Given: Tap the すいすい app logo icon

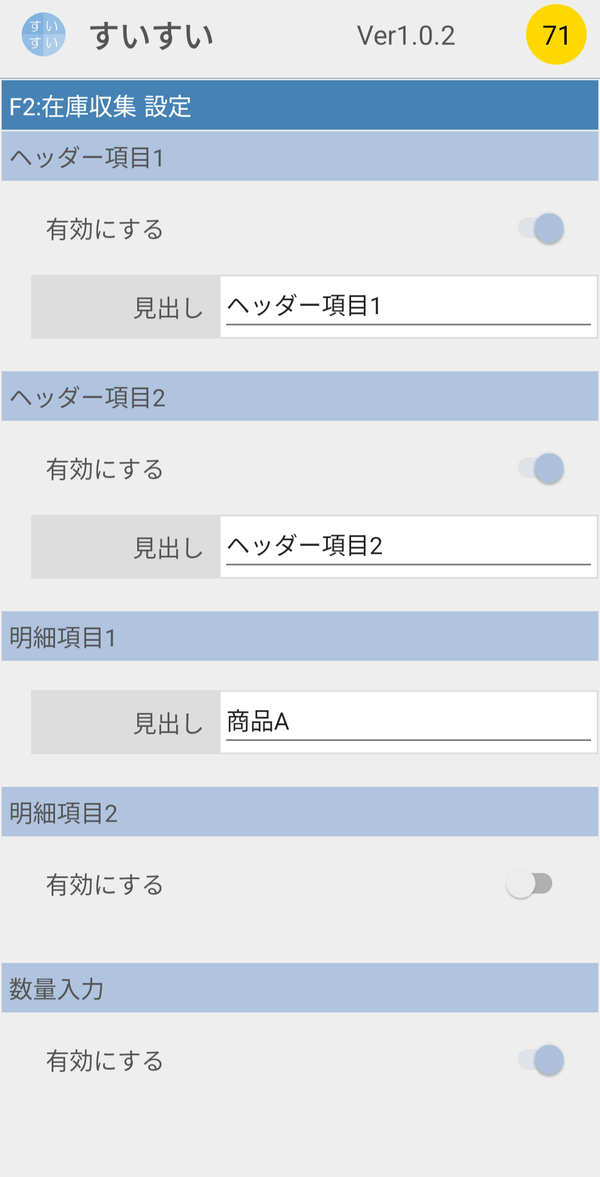Looking at the screenshot, I should tap(43, 35).
